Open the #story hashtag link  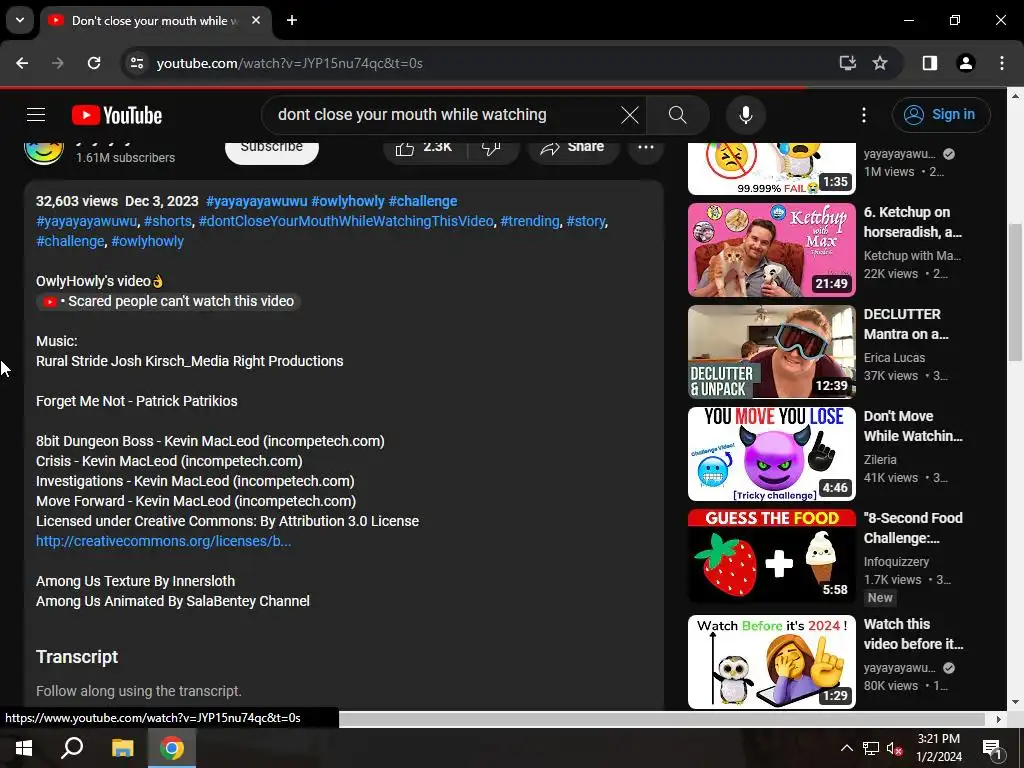point(586,221)
